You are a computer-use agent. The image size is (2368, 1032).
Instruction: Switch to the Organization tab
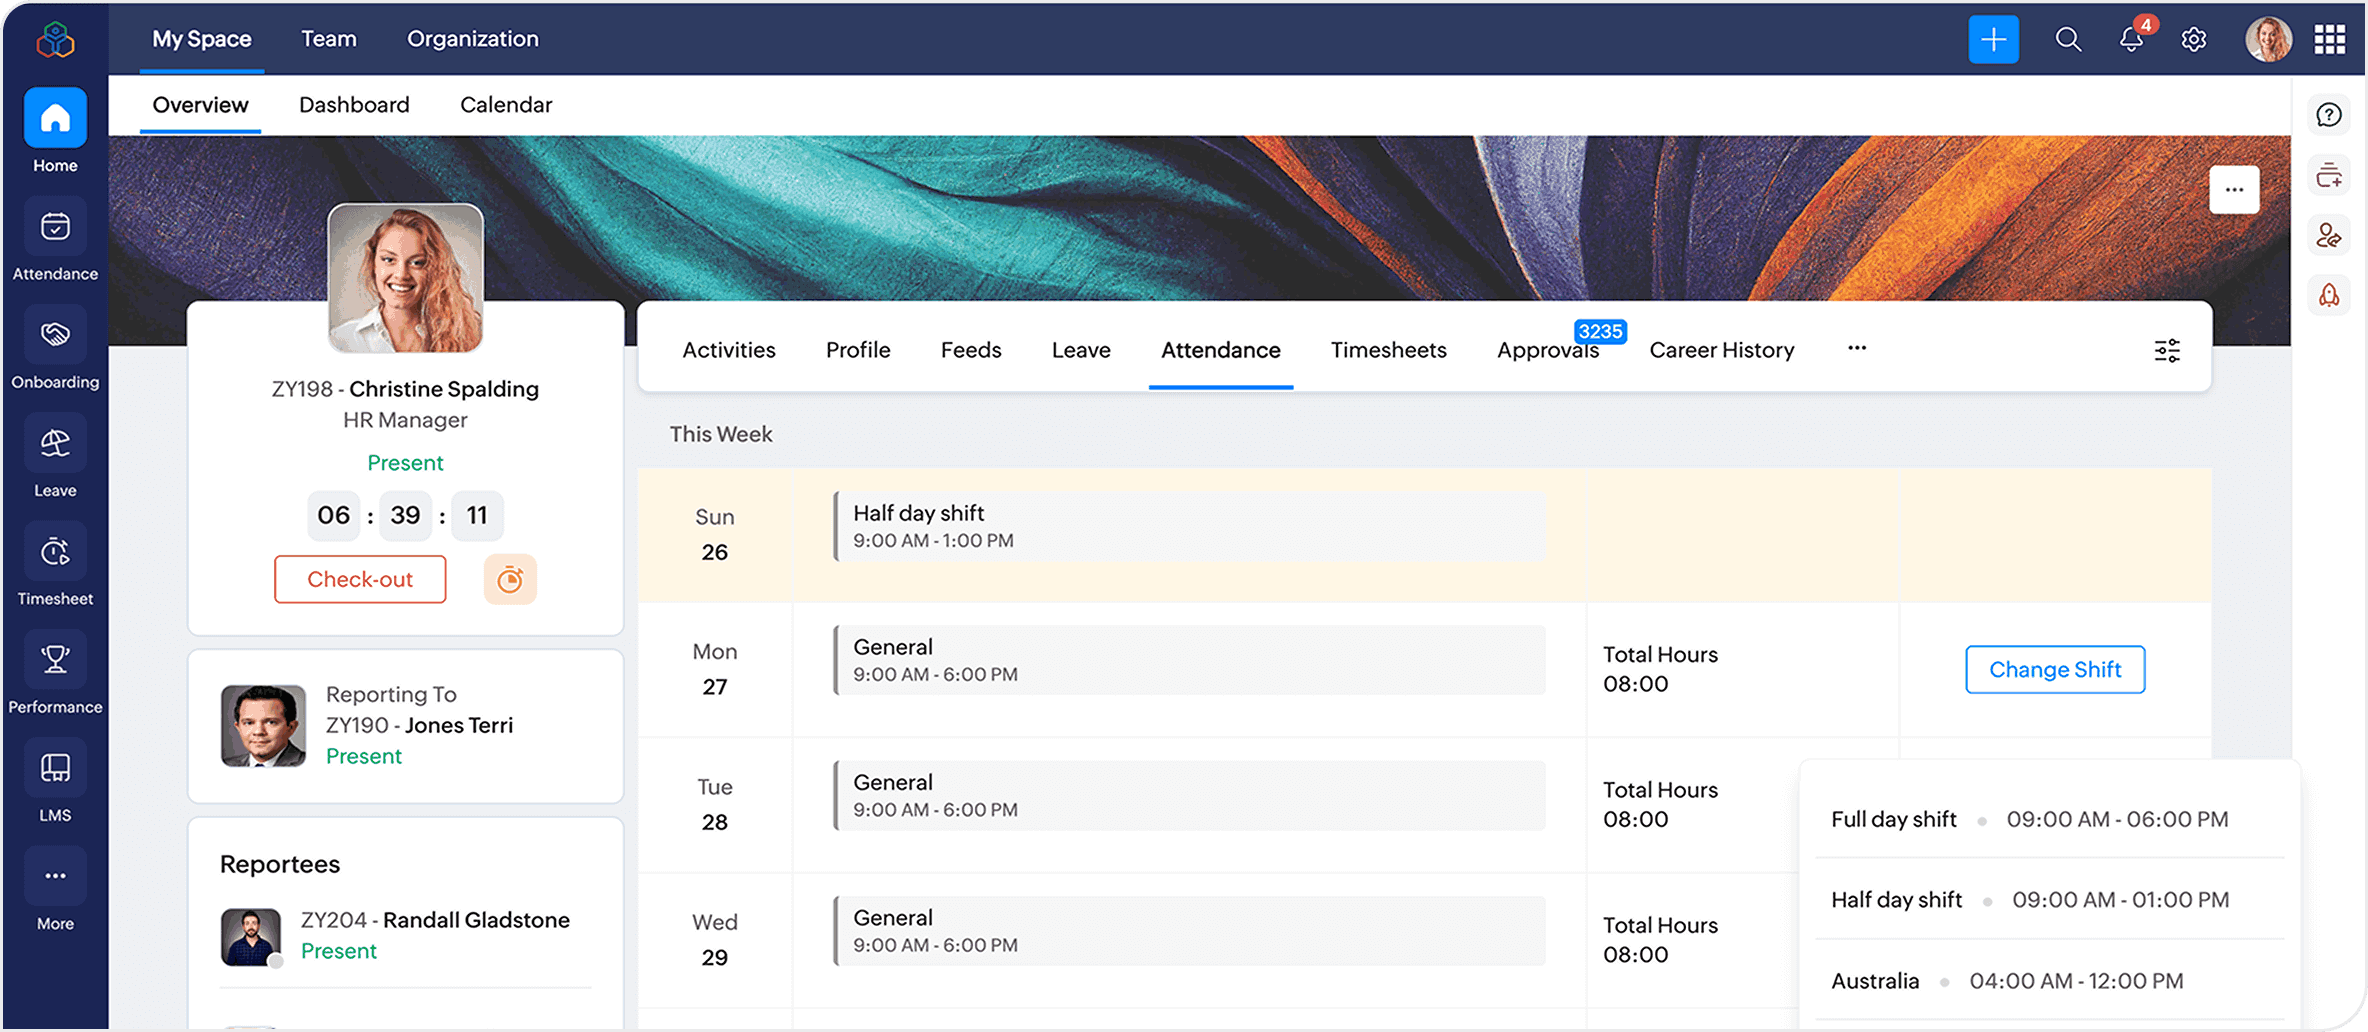tap(473, 39)
